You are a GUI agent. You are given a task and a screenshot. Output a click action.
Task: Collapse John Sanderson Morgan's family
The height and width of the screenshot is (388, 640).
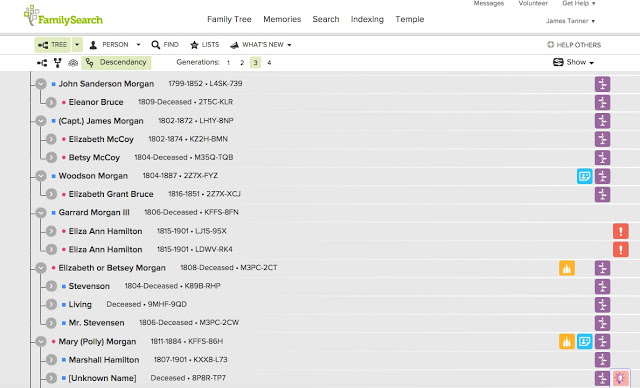coord(40,84)
